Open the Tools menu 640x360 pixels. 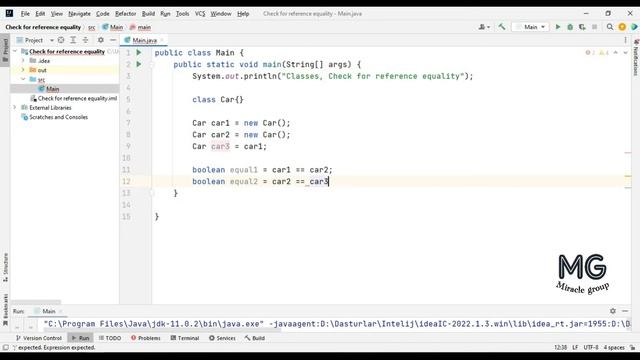(182, 13)
